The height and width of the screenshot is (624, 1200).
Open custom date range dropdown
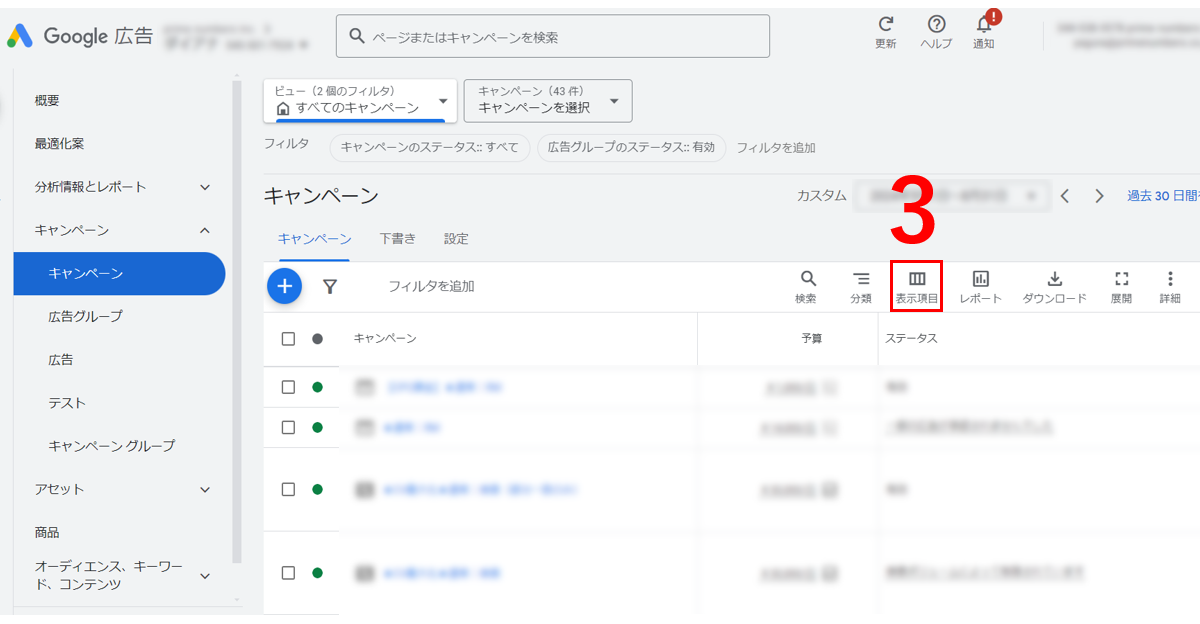click(x=951, y=196)
